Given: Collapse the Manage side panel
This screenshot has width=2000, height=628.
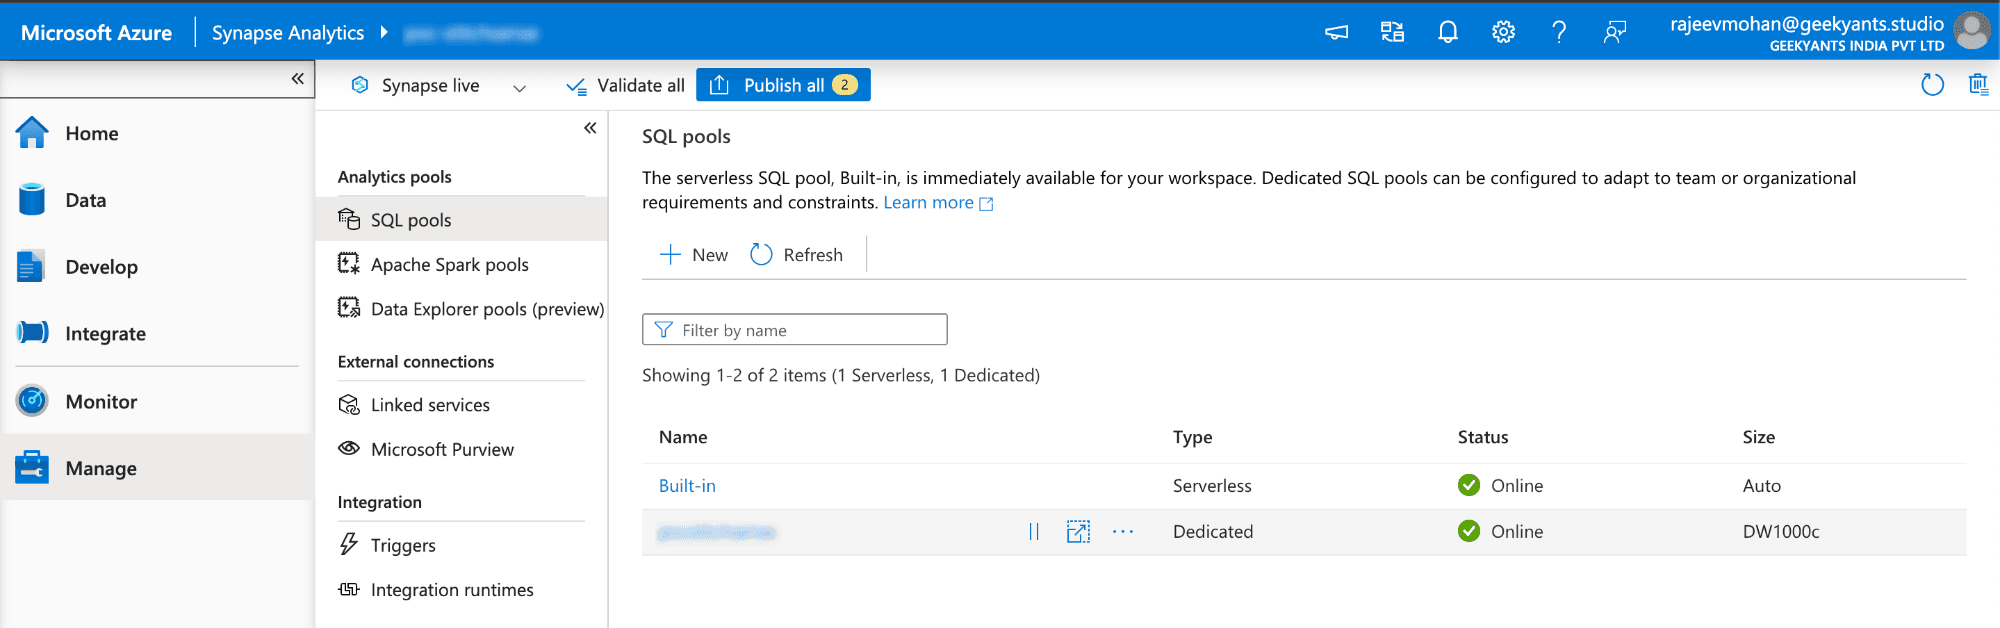Looking at the screenshot, I should pyautogui.click(x=590, y=128).
